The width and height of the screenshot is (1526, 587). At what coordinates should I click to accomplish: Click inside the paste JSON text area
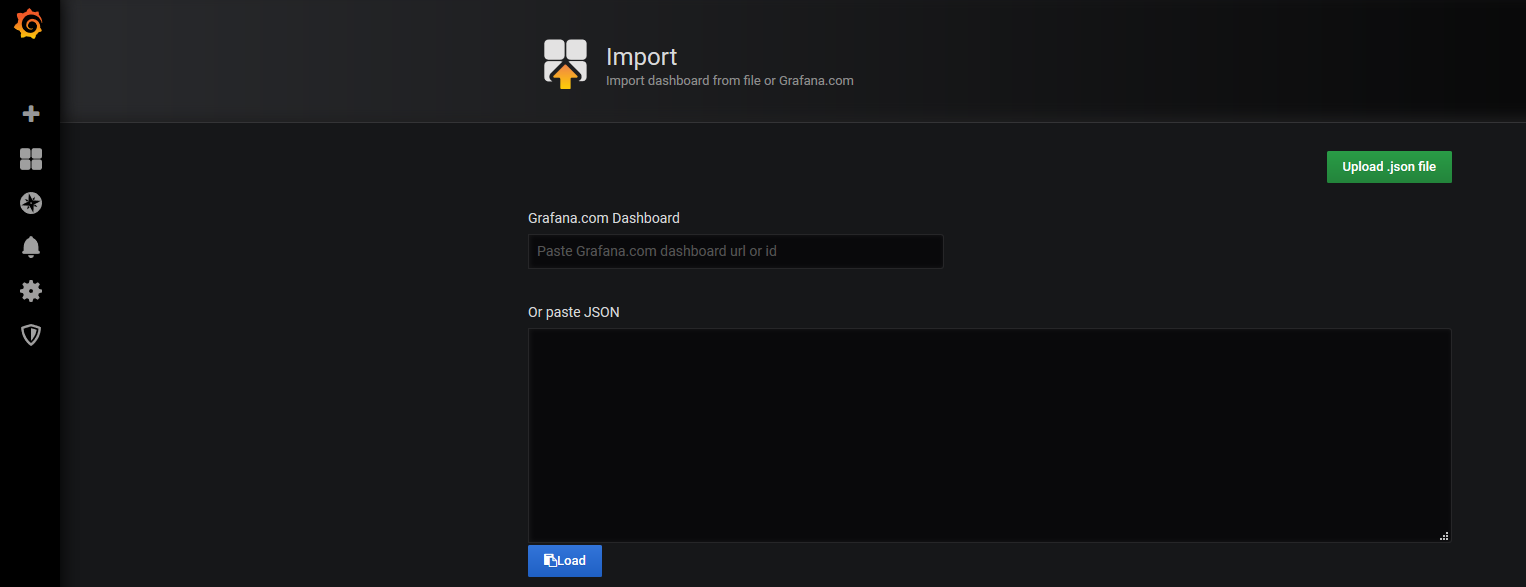pyautogui.click(x=989, y=435)
